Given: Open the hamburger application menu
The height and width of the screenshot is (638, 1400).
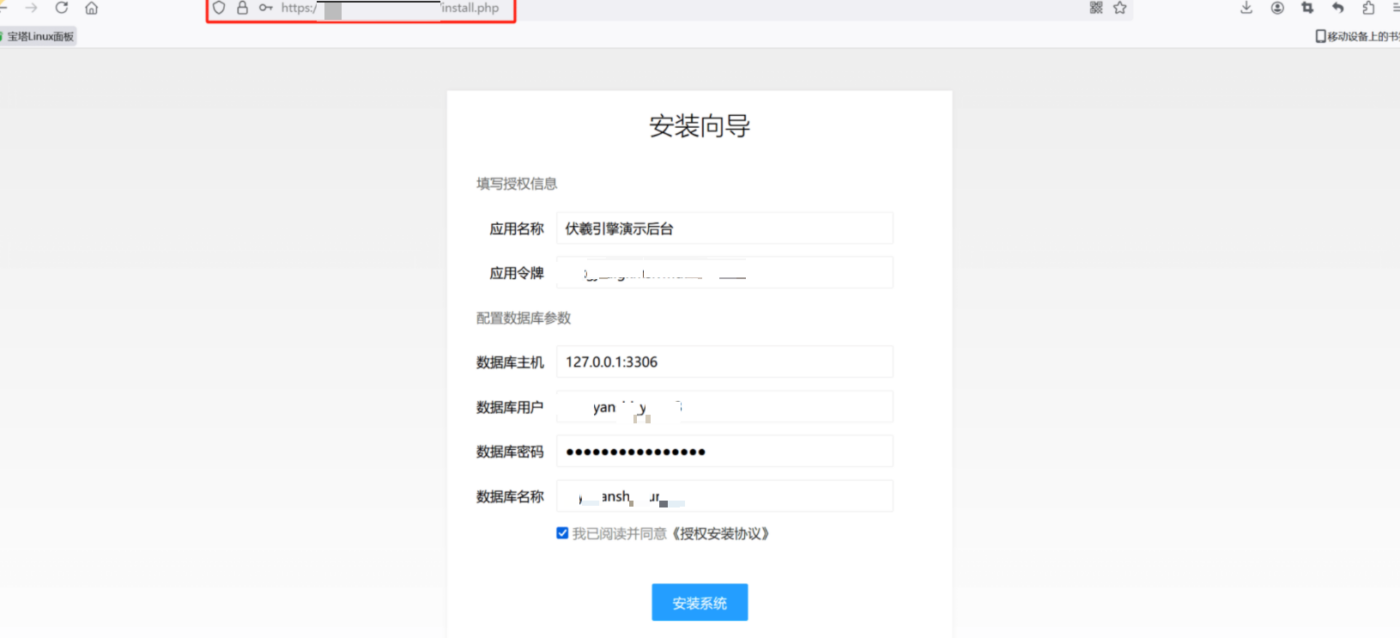Looking at the screenshot, I should (1396, 8).
